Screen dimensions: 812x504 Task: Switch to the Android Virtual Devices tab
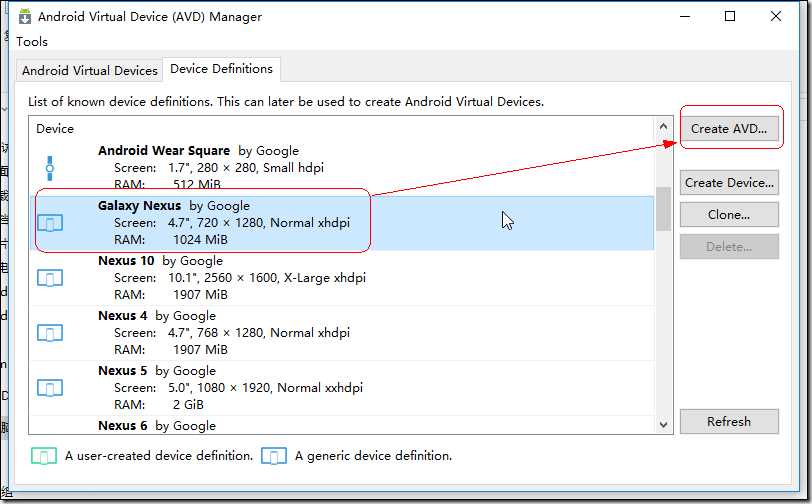coord(90,70)
